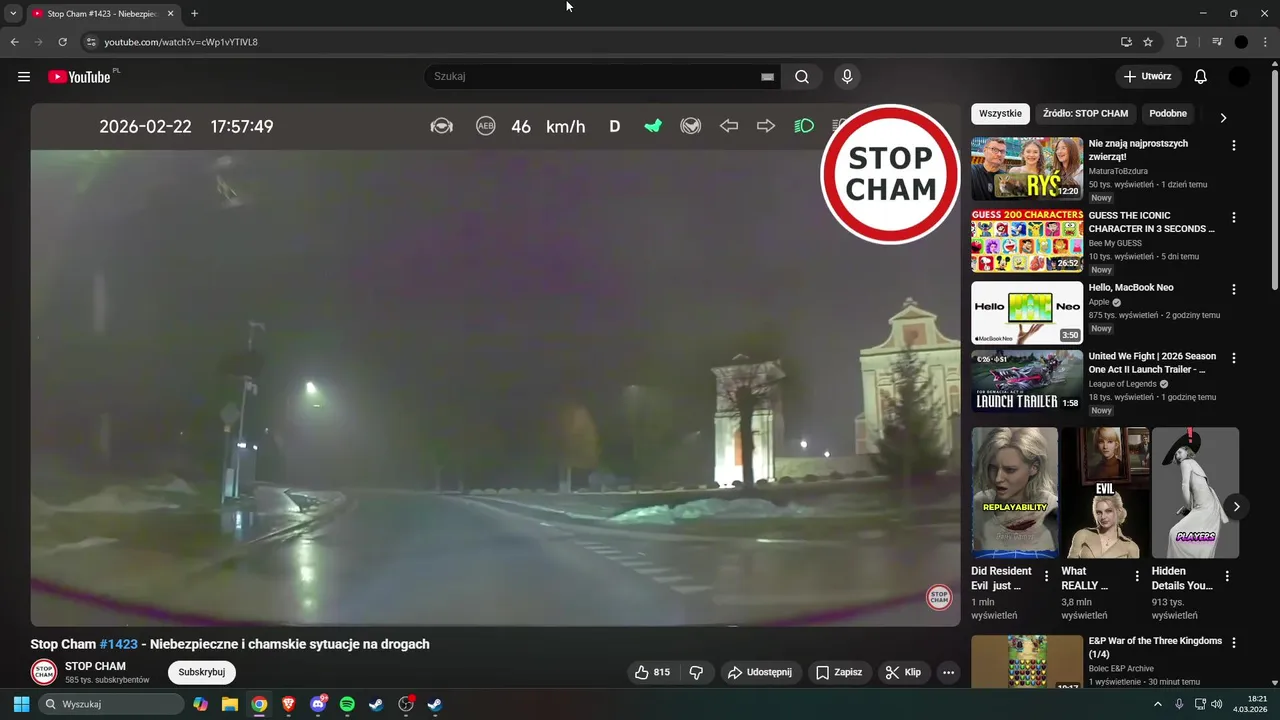Show more video actions ellipsis

(x=948, y=672)
